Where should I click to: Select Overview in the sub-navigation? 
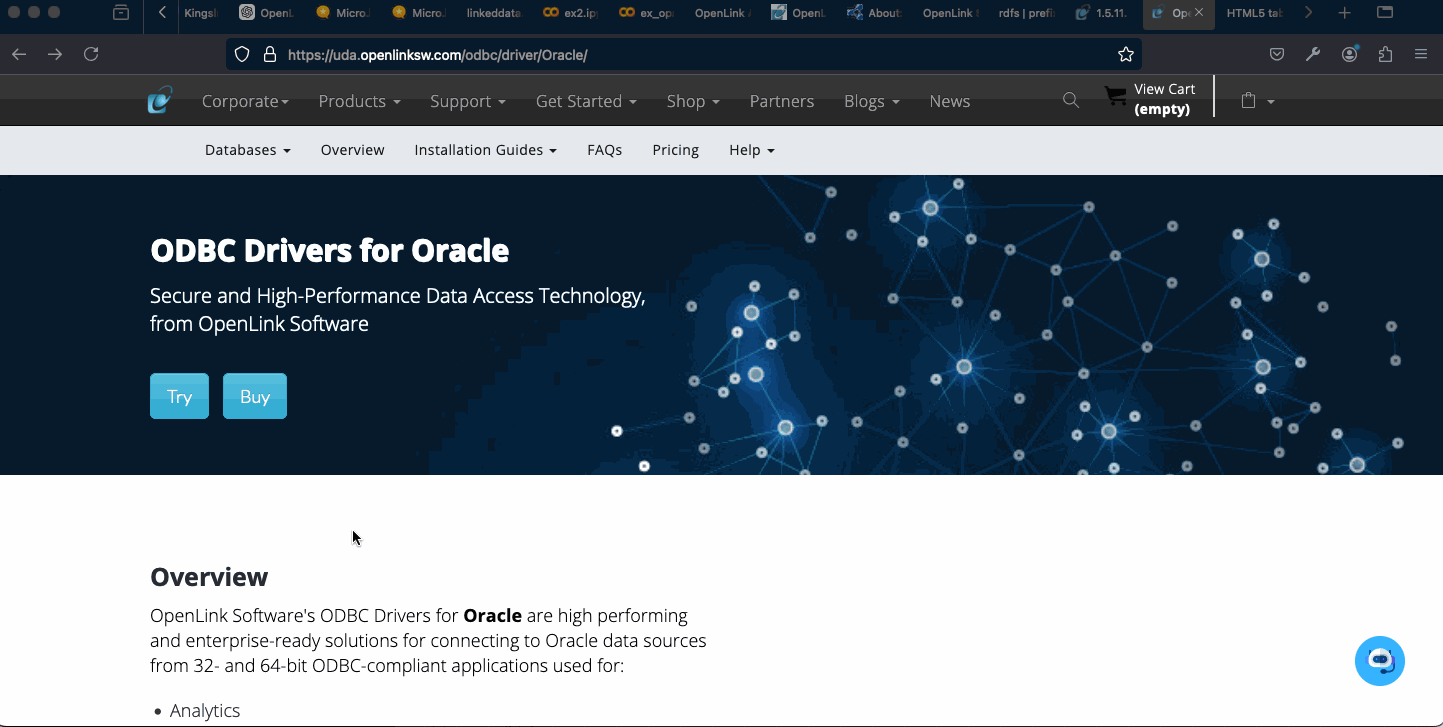point(352,150)
